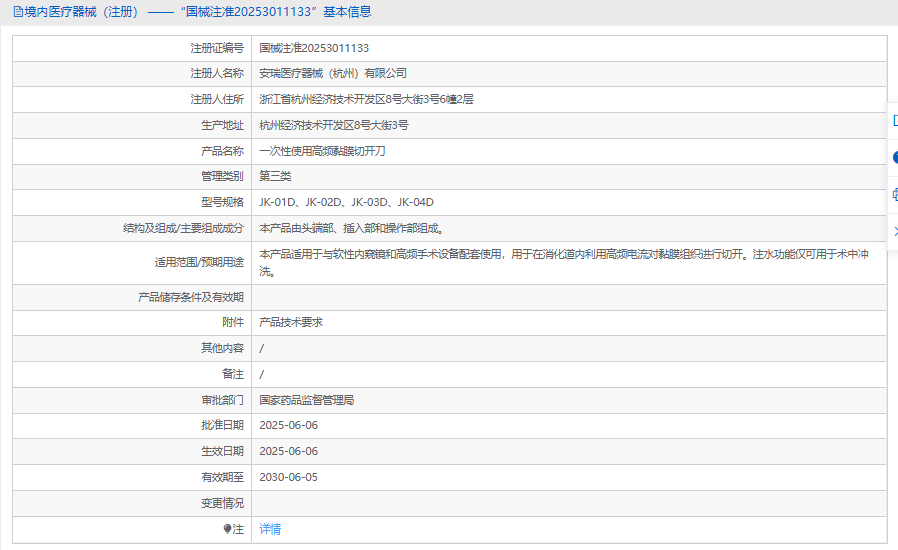
Task: Click the 审批部门 label
Action: [x=222, y=400]
